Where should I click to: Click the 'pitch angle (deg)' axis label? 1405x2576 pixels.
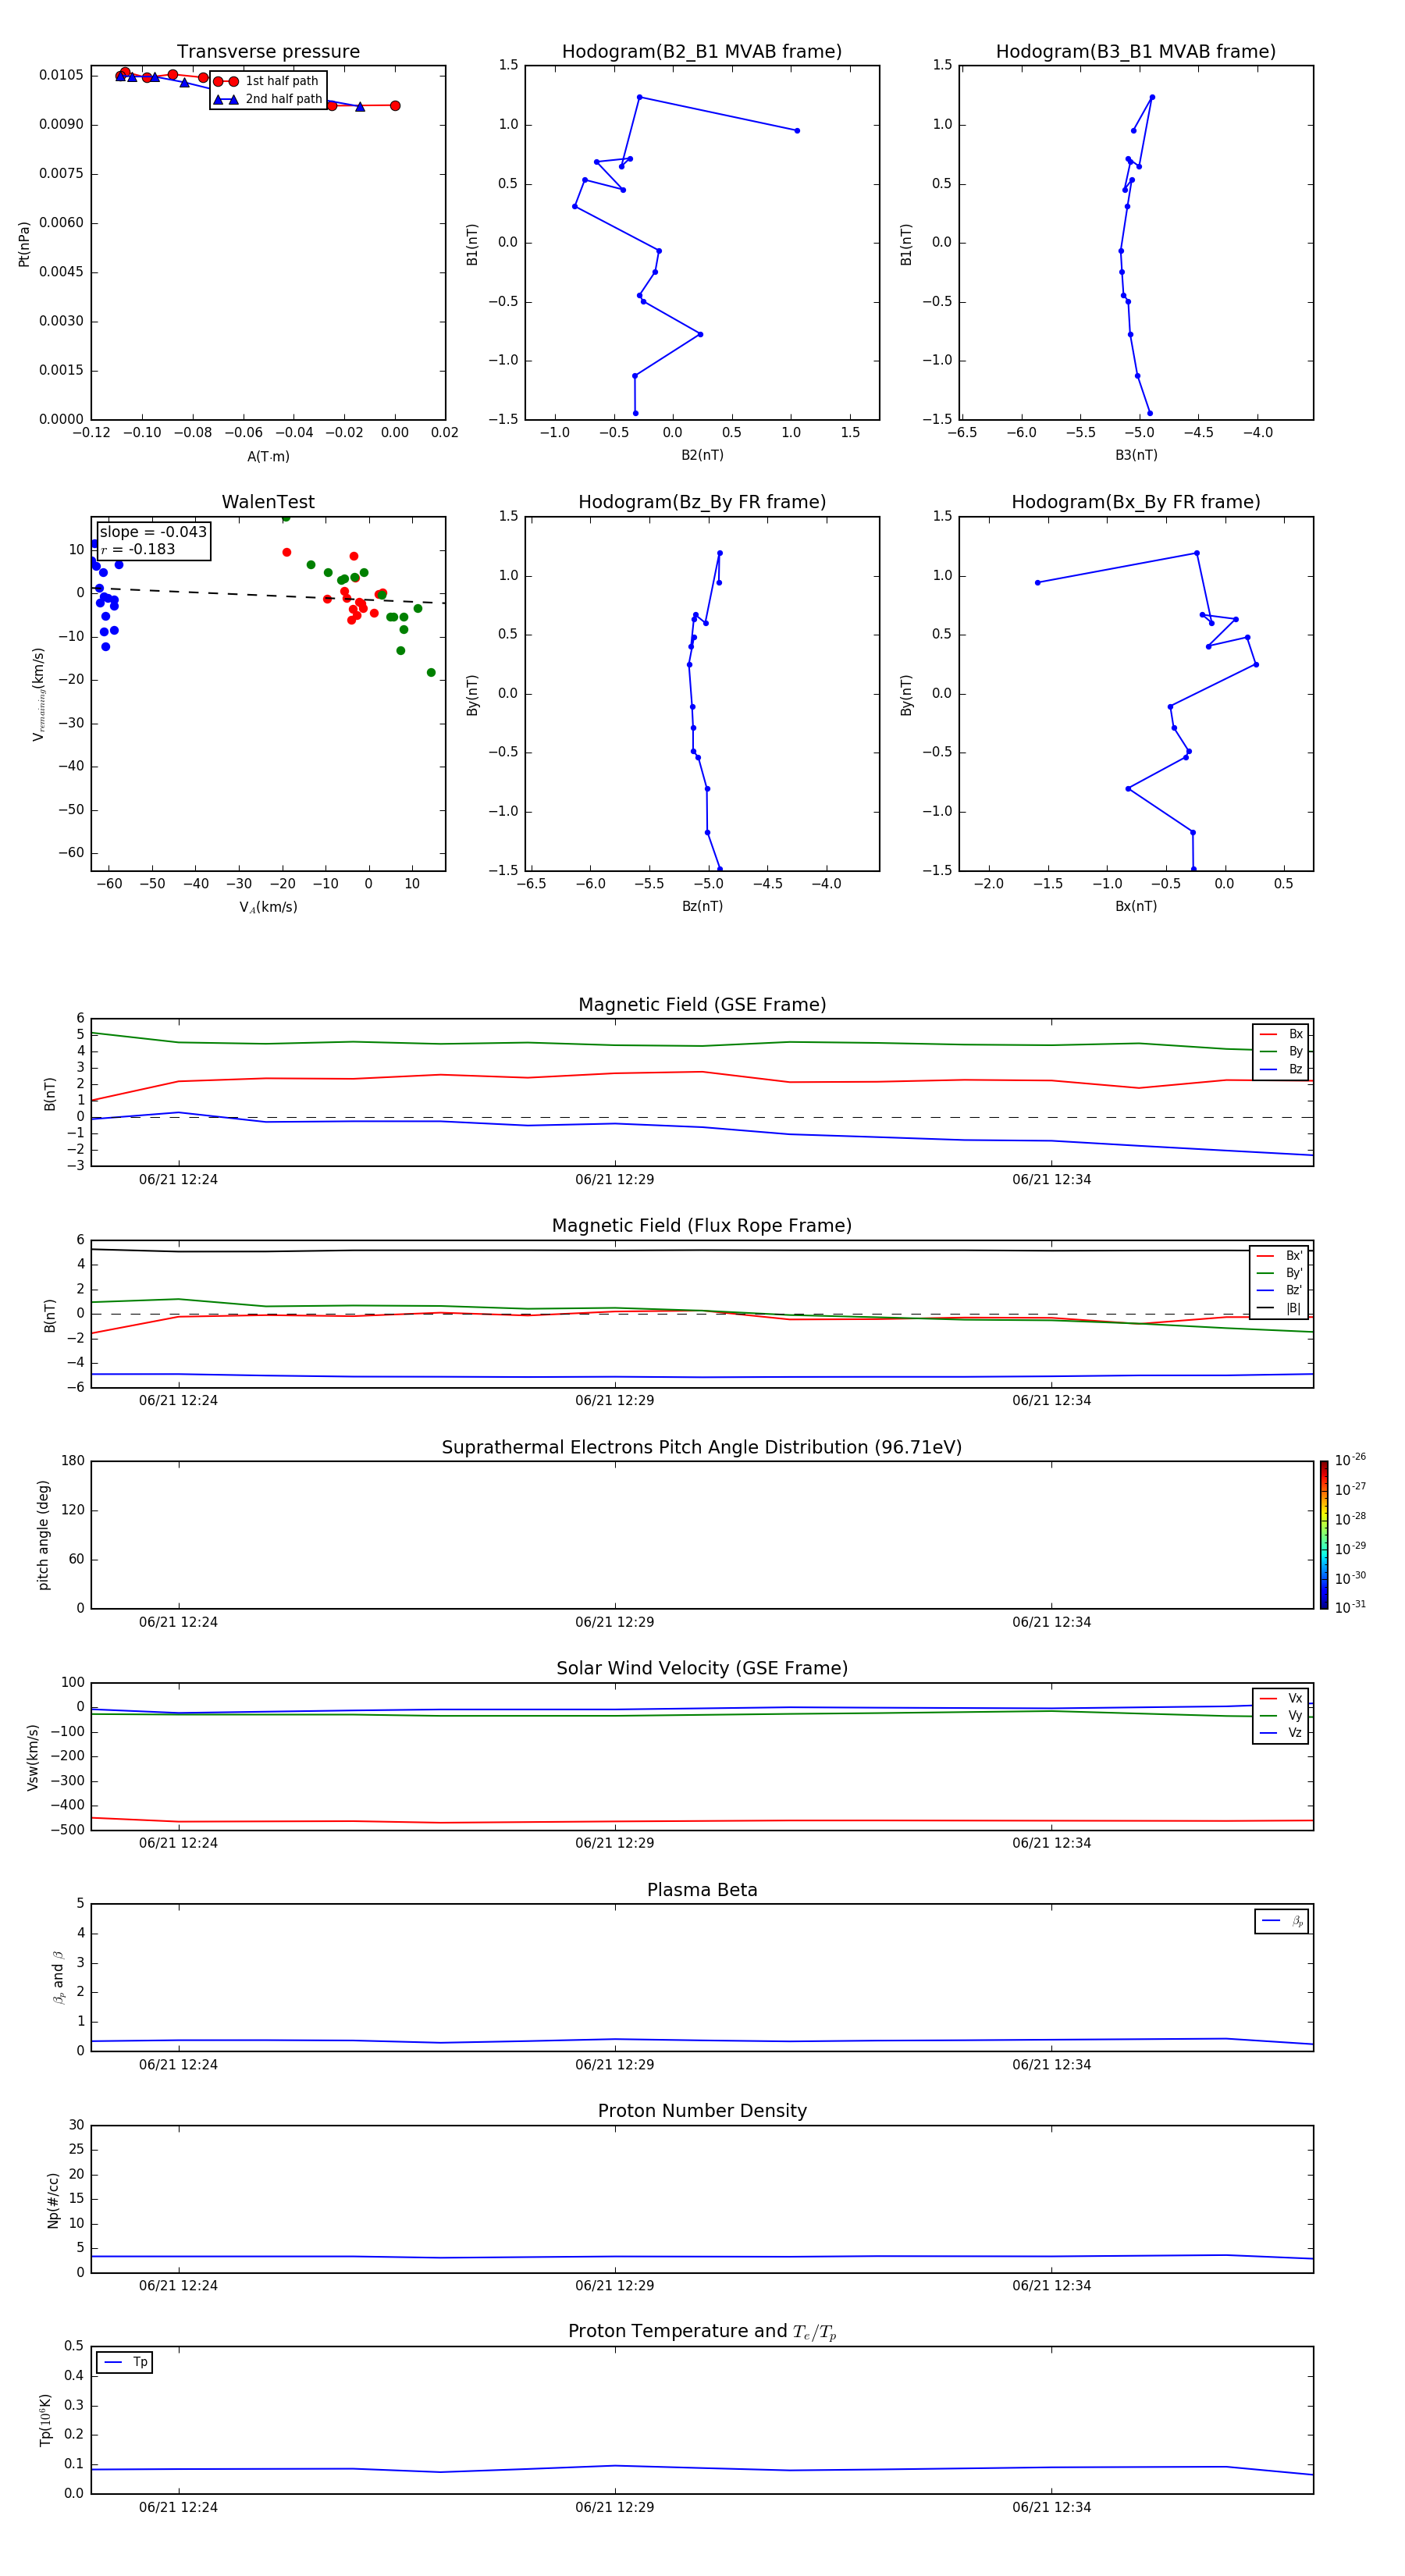point(43,1535)
